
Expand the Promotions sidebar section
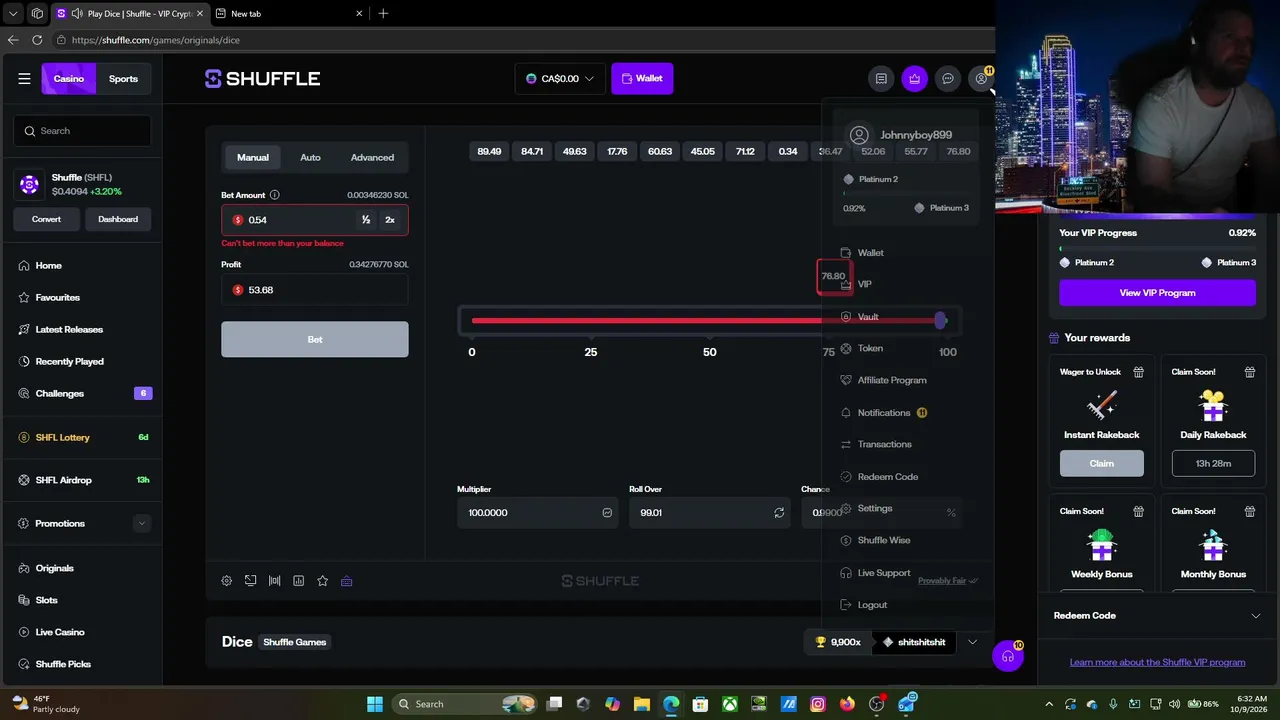tap(142, 524)
